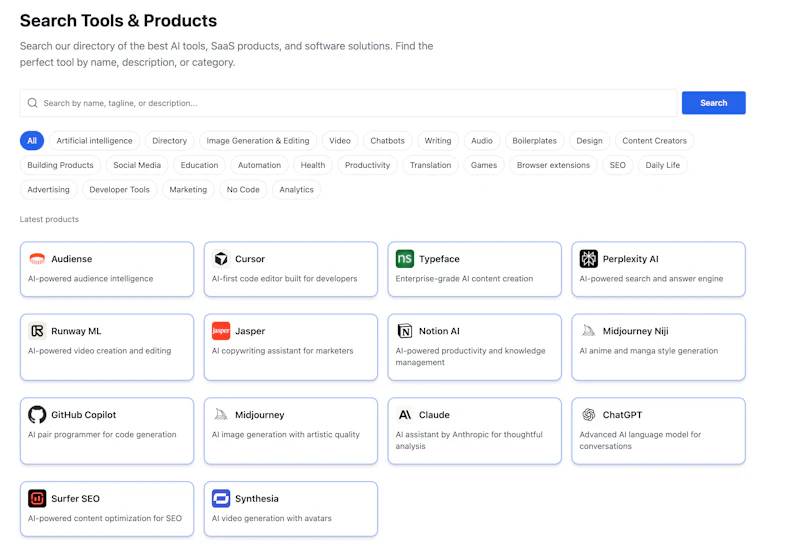800x545 pixels.
Task: Select the Chatbots category chip
Action: point(387,141)
